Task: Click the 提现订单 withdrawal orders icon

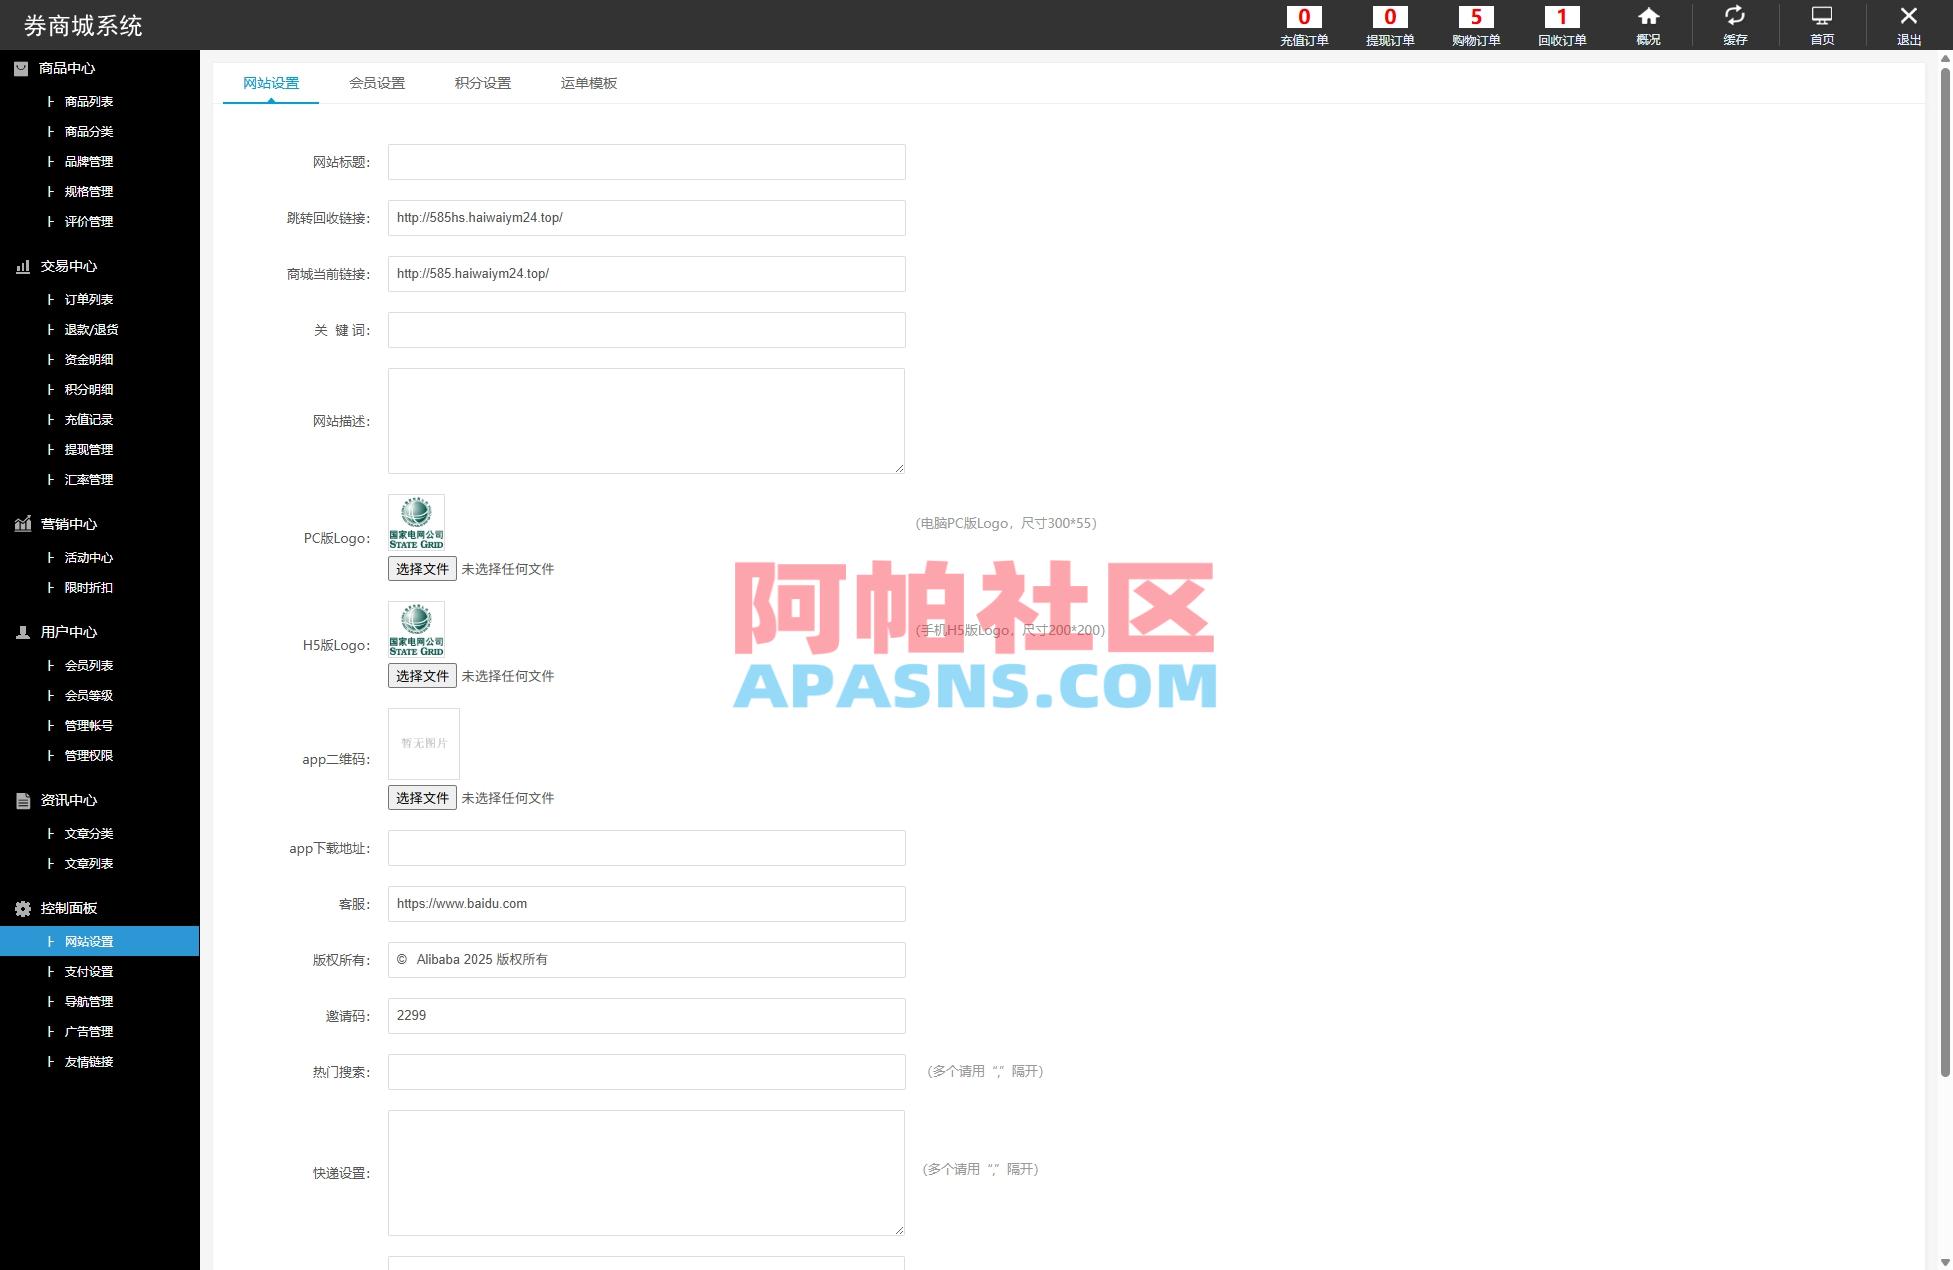Action: 1390,25
